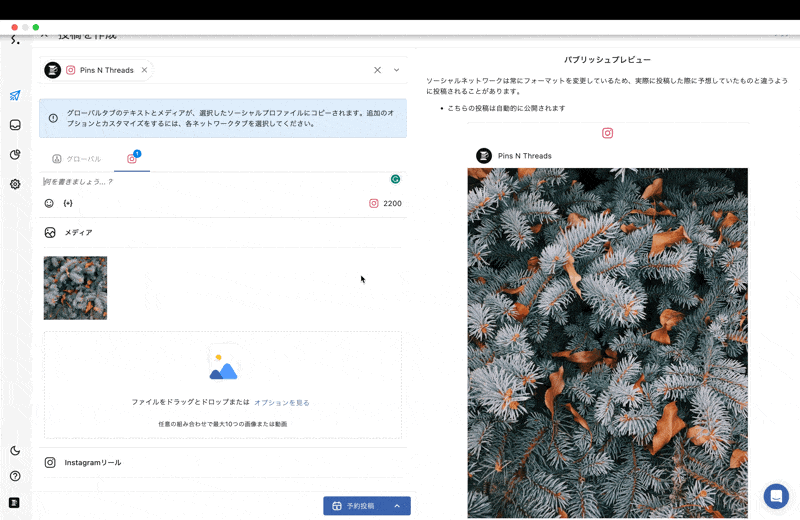The width and height of the screenshot is (800, 520).
Task: Expand the schedule post options arrow
Action: pyautogui.click(x=397, y=506)
